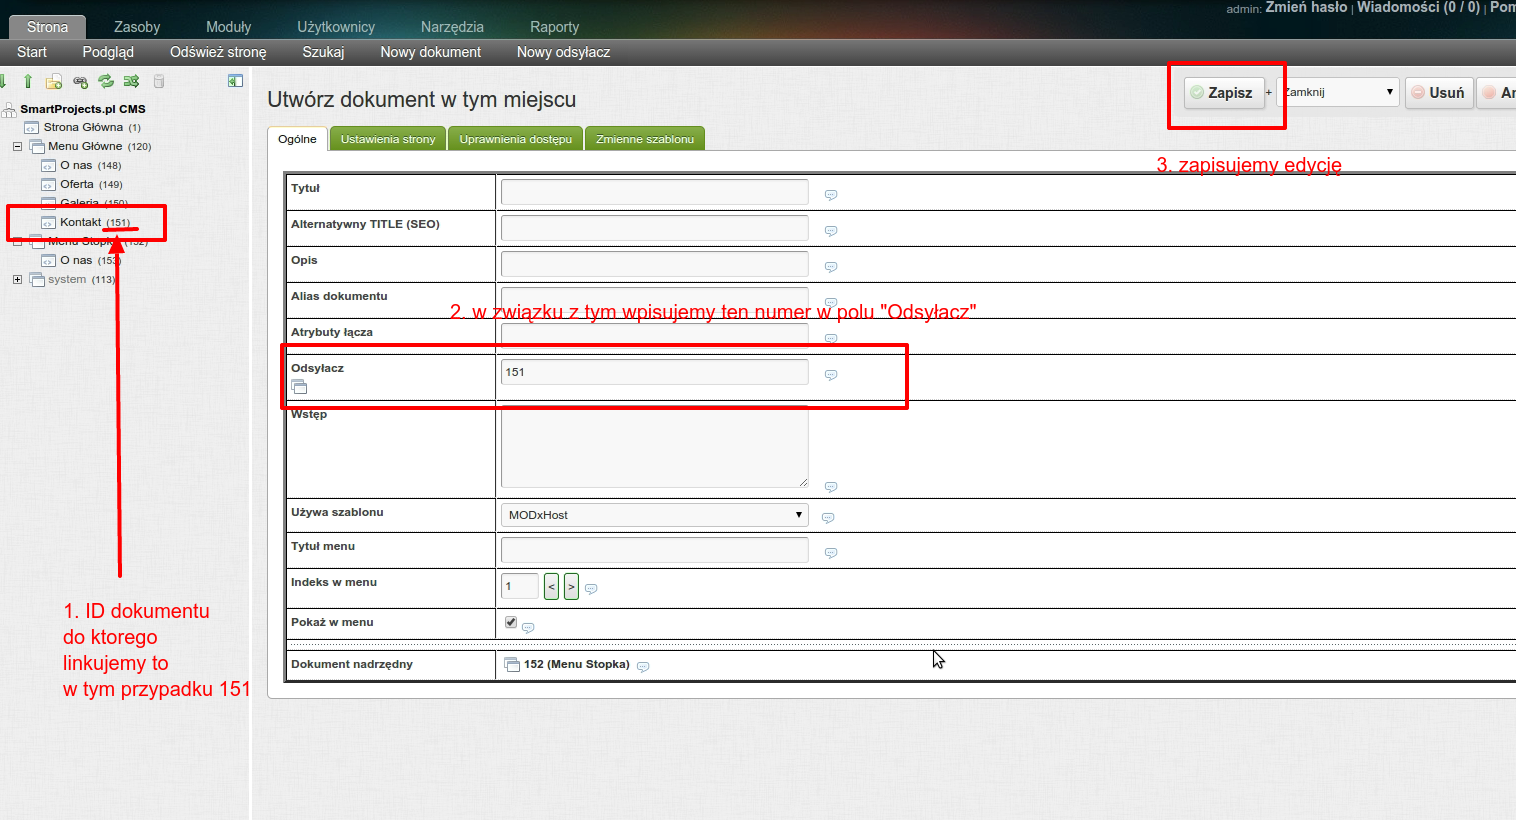Image resolution: width=1516 pixels, height=820 pixels.
Task: Switch to the Zmienne szablonu tab
Action: (645, 139)
